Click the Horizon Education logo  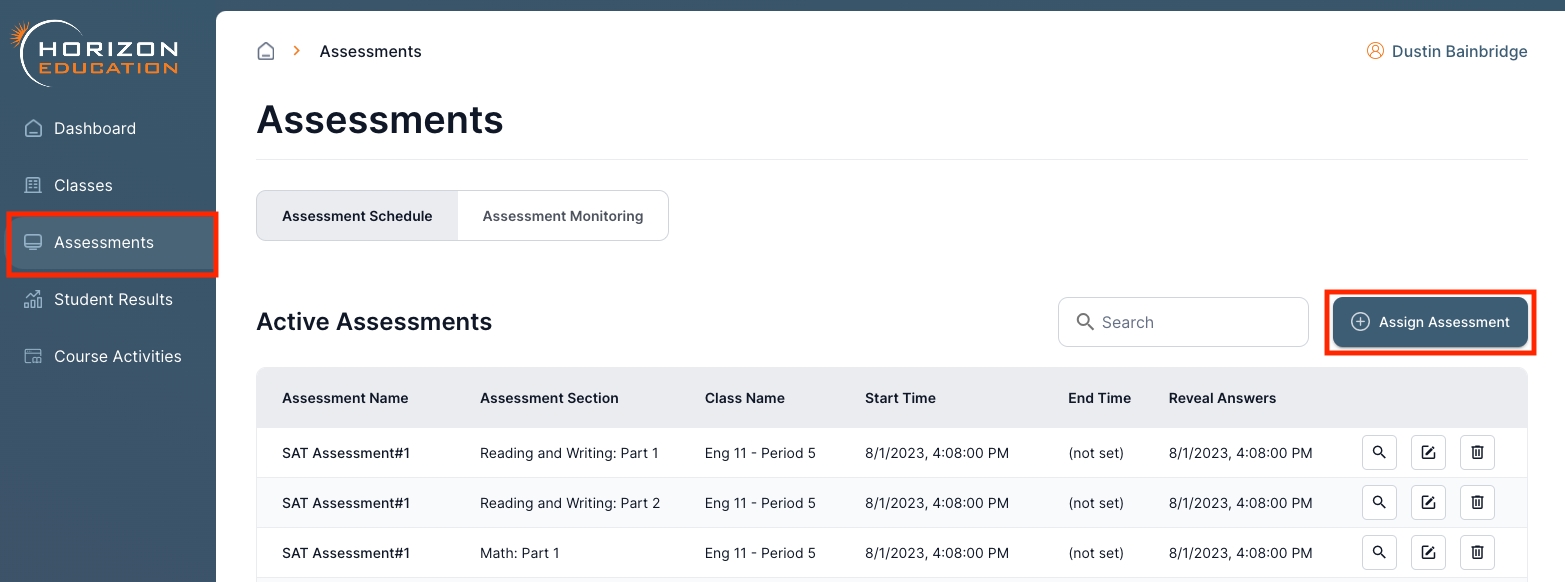click(96, 55)
